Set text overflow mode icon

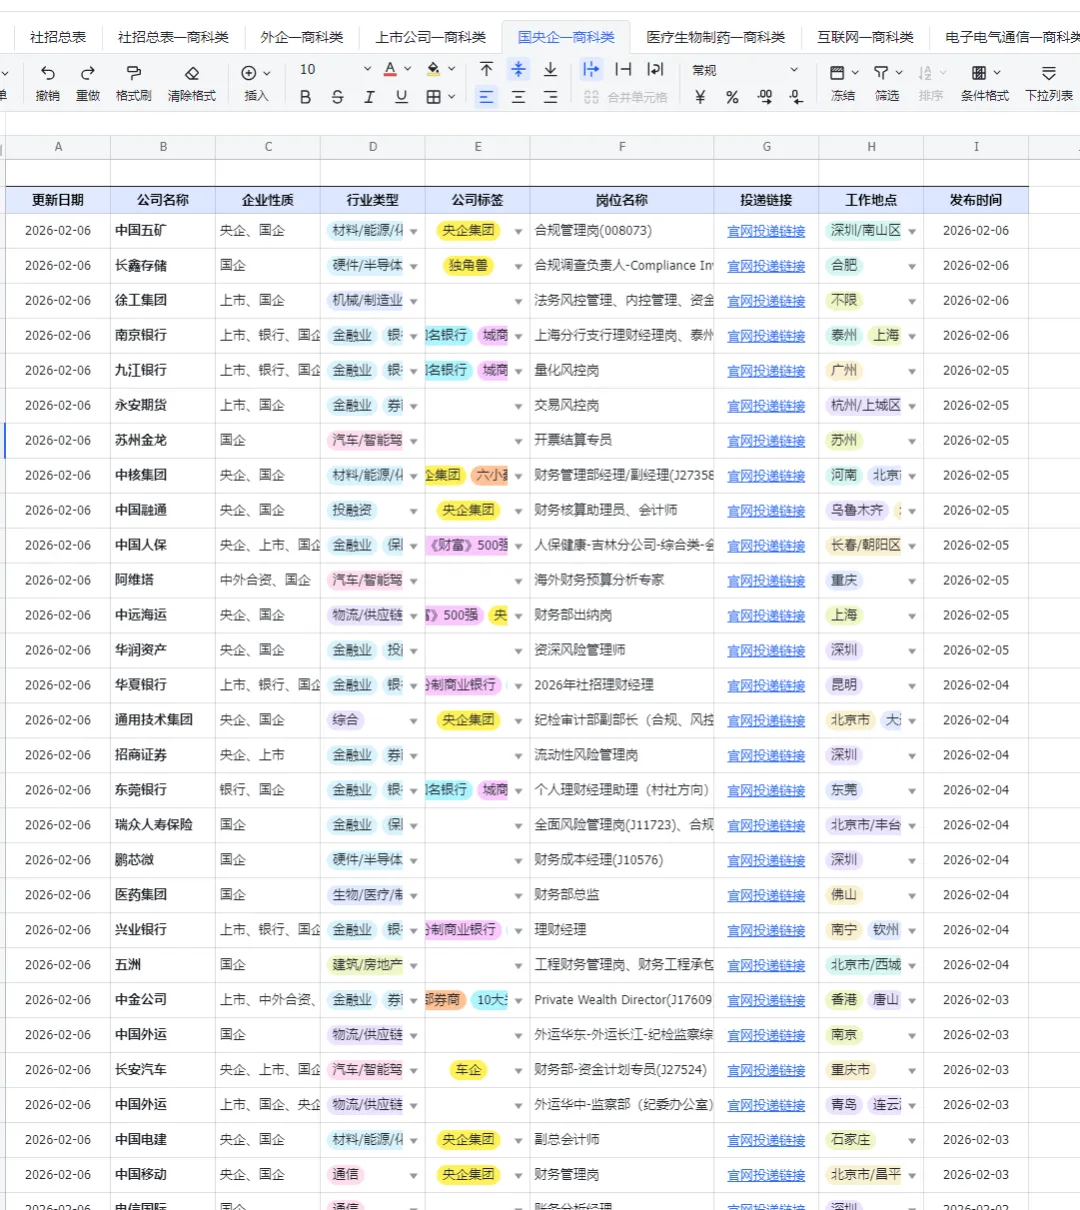point(591,69)
